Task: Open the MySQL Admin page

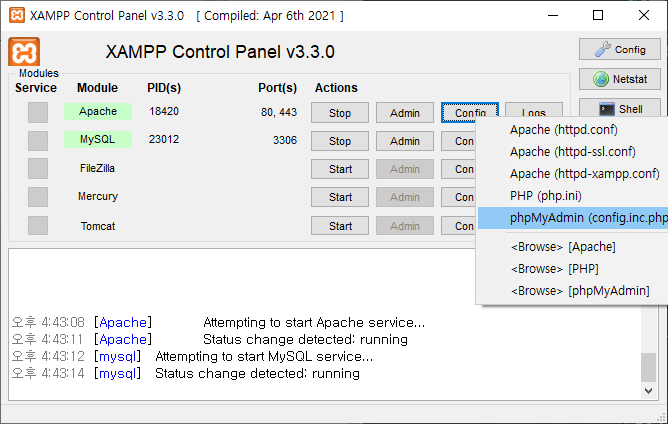Action: point(405,141)
